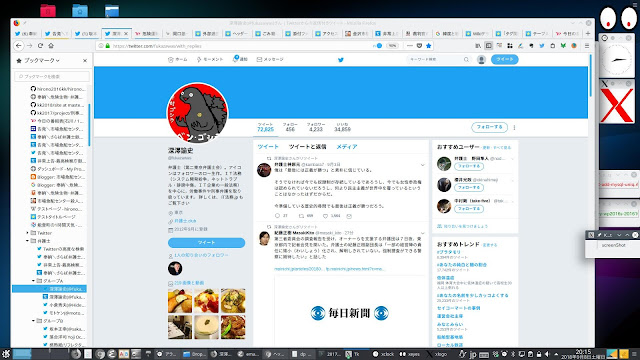The image size is (640, 360).
Task: Click the search magnifier in Twitter search
Action: click(x=466, y=60)
